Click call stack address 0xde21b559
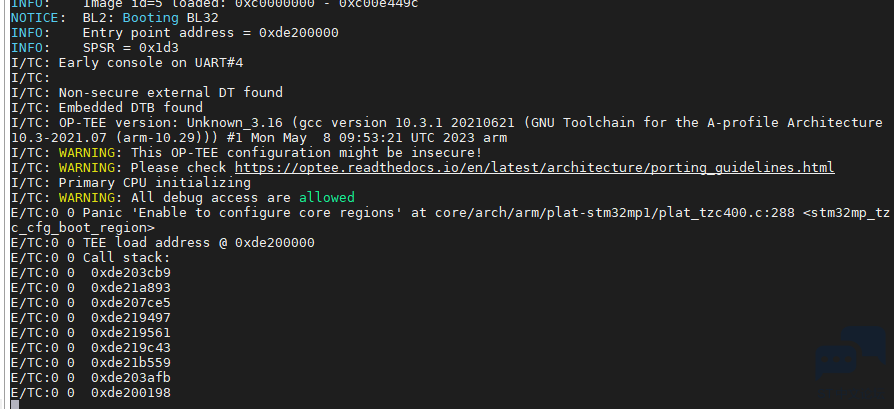This screenshot has height=409, width=894. click(x=131, y=363)
